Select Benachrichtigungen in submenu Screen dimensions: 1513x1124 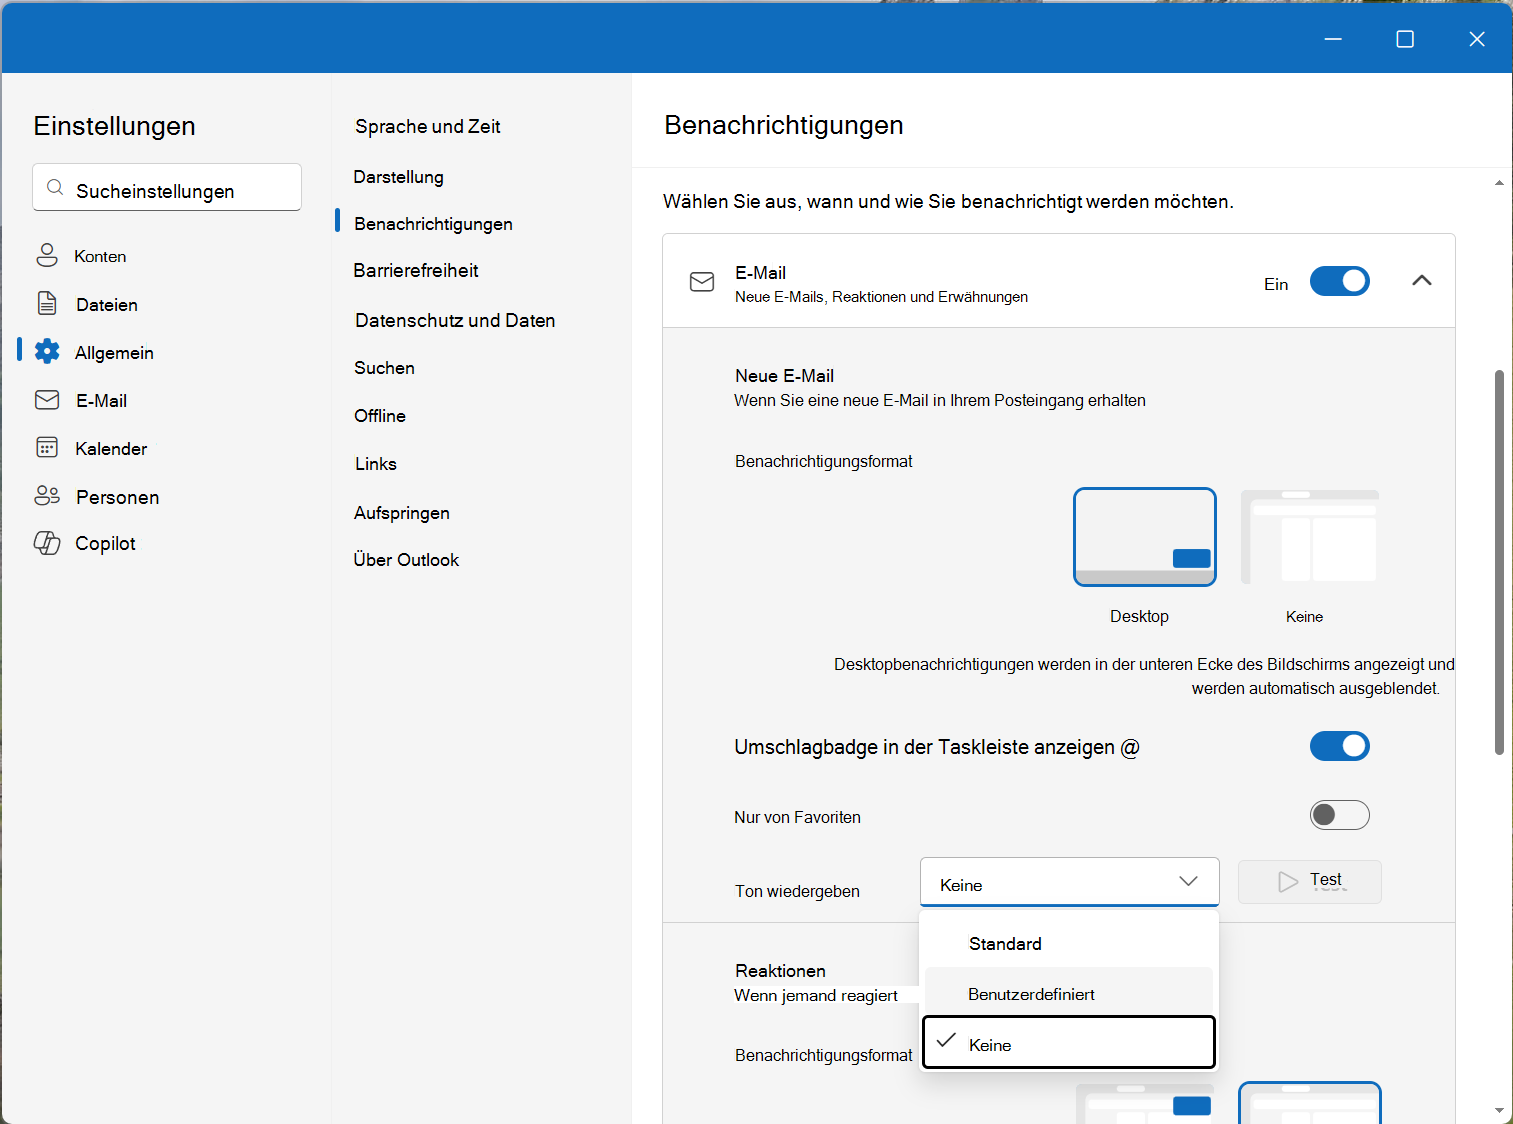click(x=433, y=224)
